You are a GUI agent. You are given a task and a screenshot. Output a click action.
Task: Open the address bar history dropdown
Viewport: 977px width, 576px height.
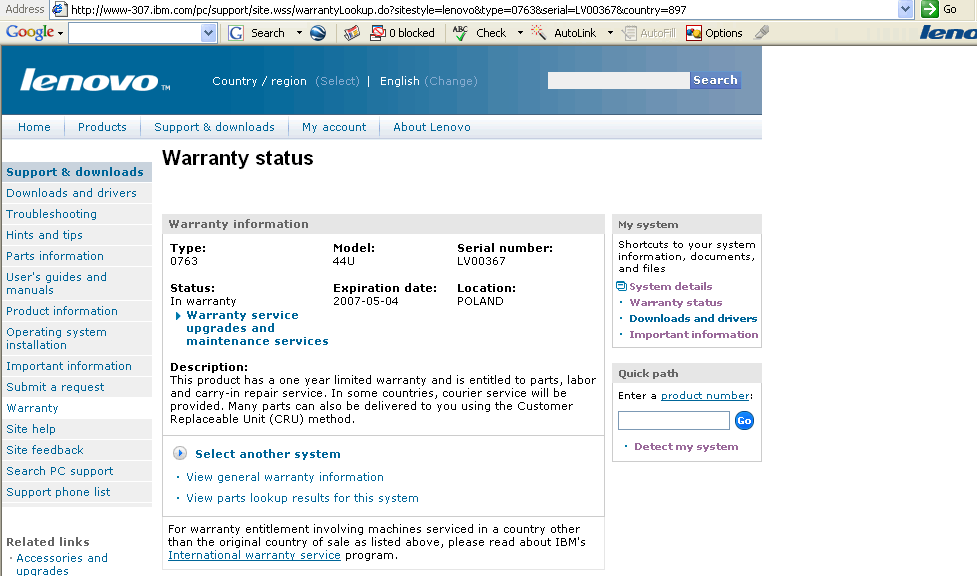click(x=905, y=9)
